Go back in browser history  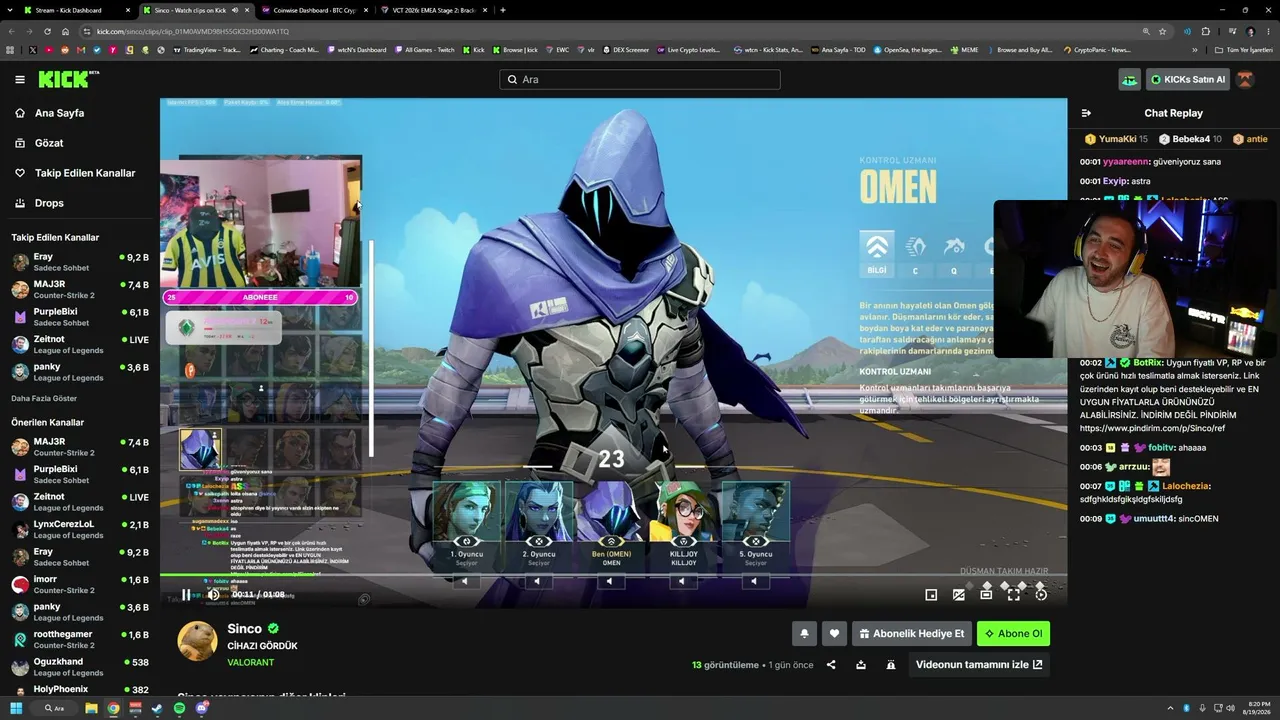point(12,31)
